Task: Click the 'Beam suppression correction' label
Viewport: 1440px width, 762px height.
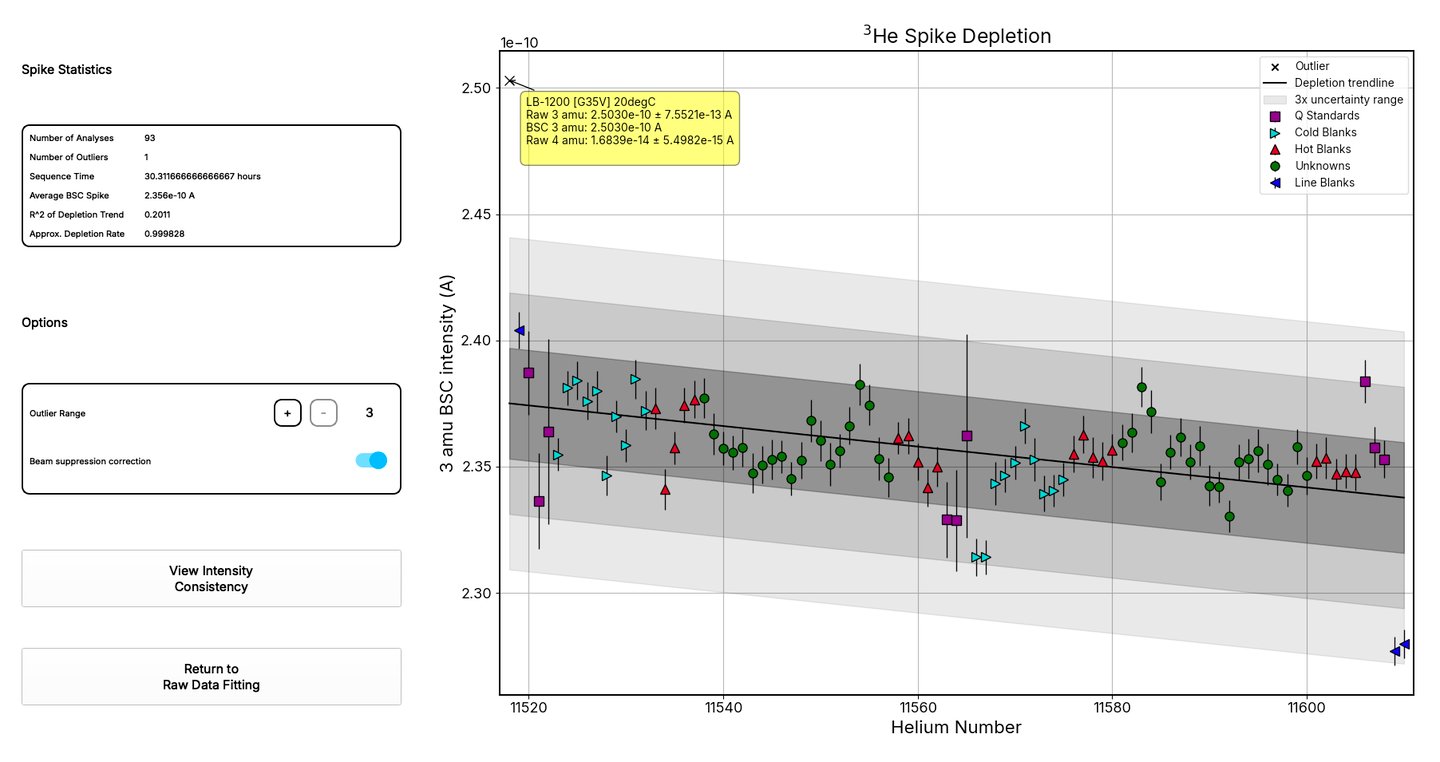Action: click(91, 462)
